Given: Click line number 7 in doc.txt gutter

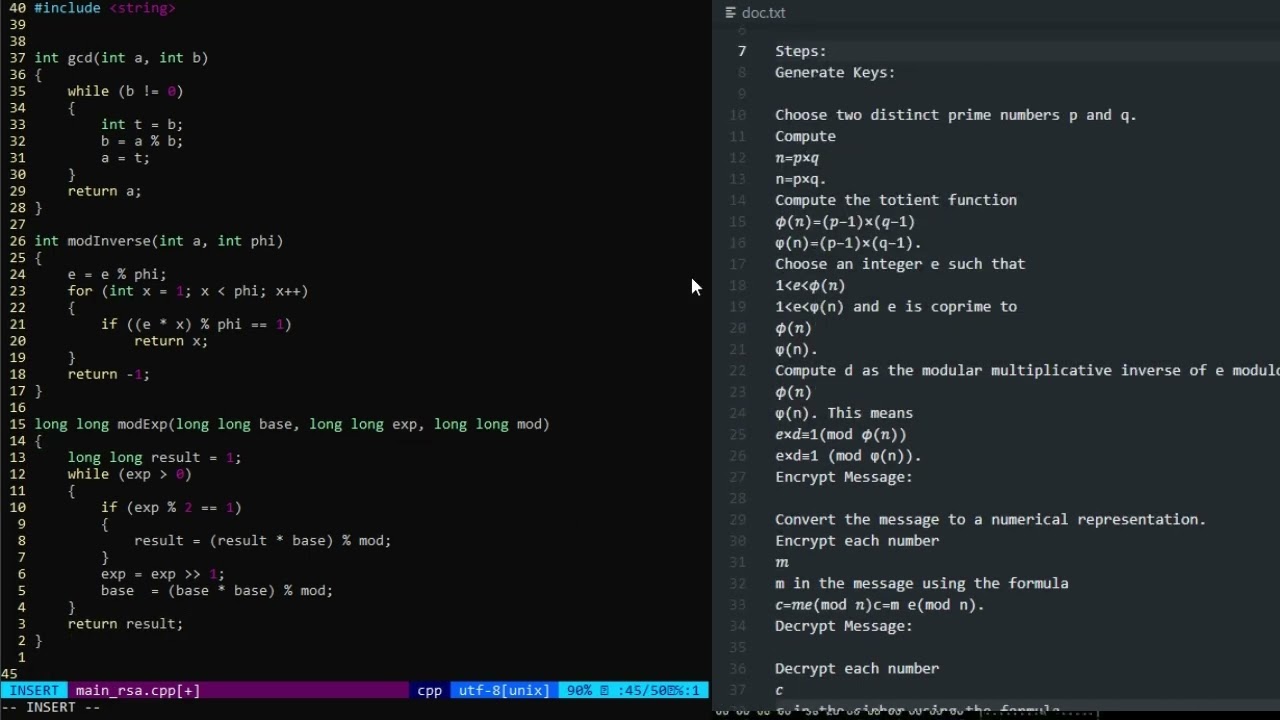Looking at the screenshot, I should point(742,51).
